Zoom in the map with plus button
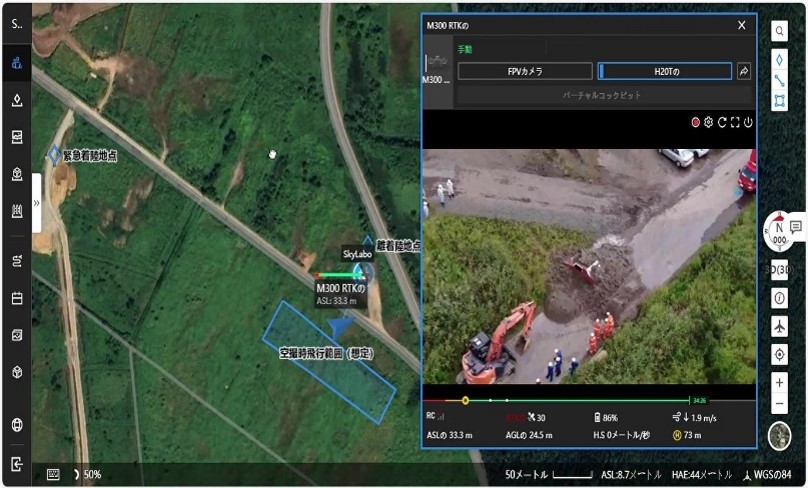Screen dimensions: 808x488 (x=779, y=383)
